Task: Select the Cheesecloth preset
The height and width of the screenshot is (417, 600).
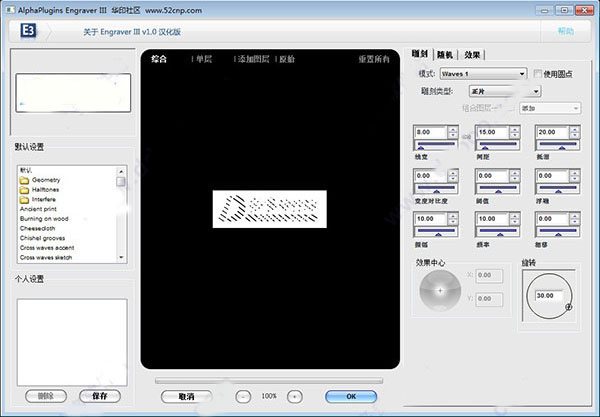Action: 38,228
